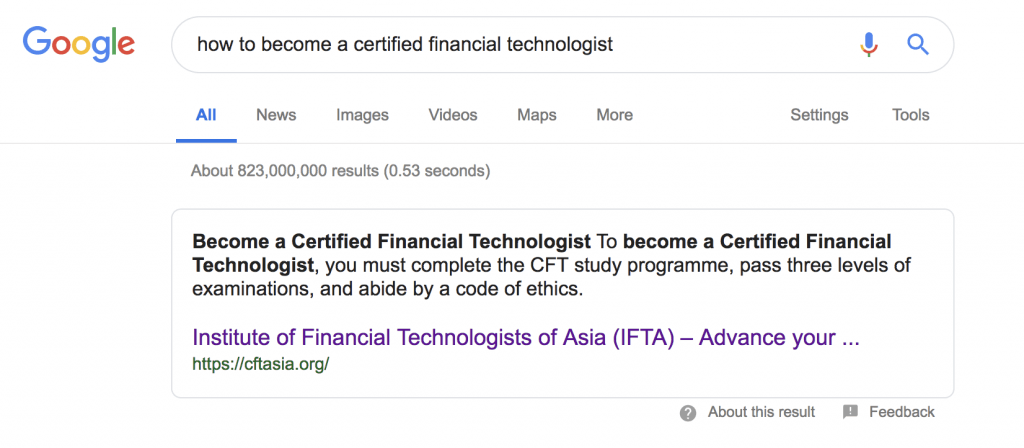
Task: Expand the More search categories menu
Action: (615, 116)
